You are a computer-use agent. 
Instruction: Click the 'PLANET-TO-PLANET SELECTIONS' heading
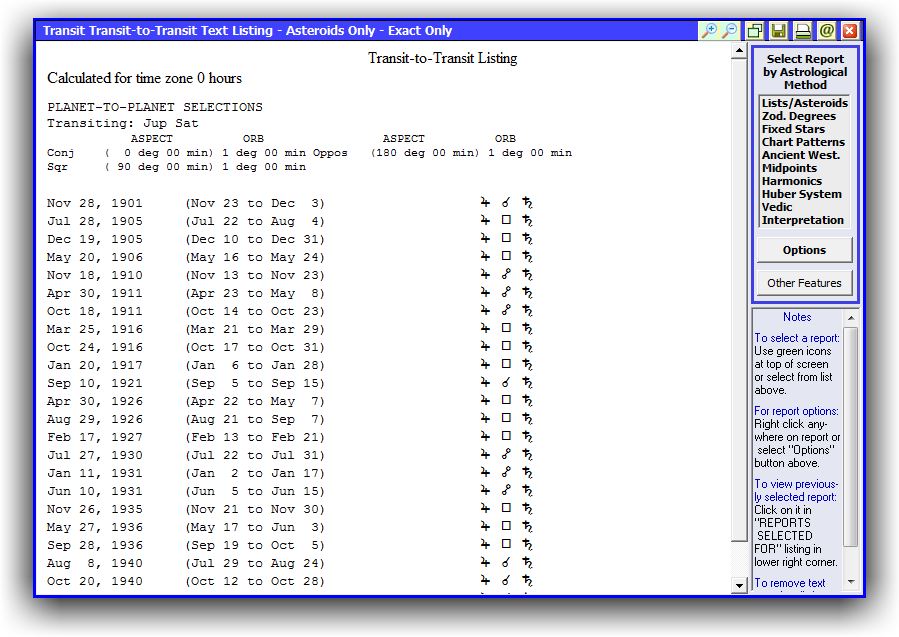point(155,107)
